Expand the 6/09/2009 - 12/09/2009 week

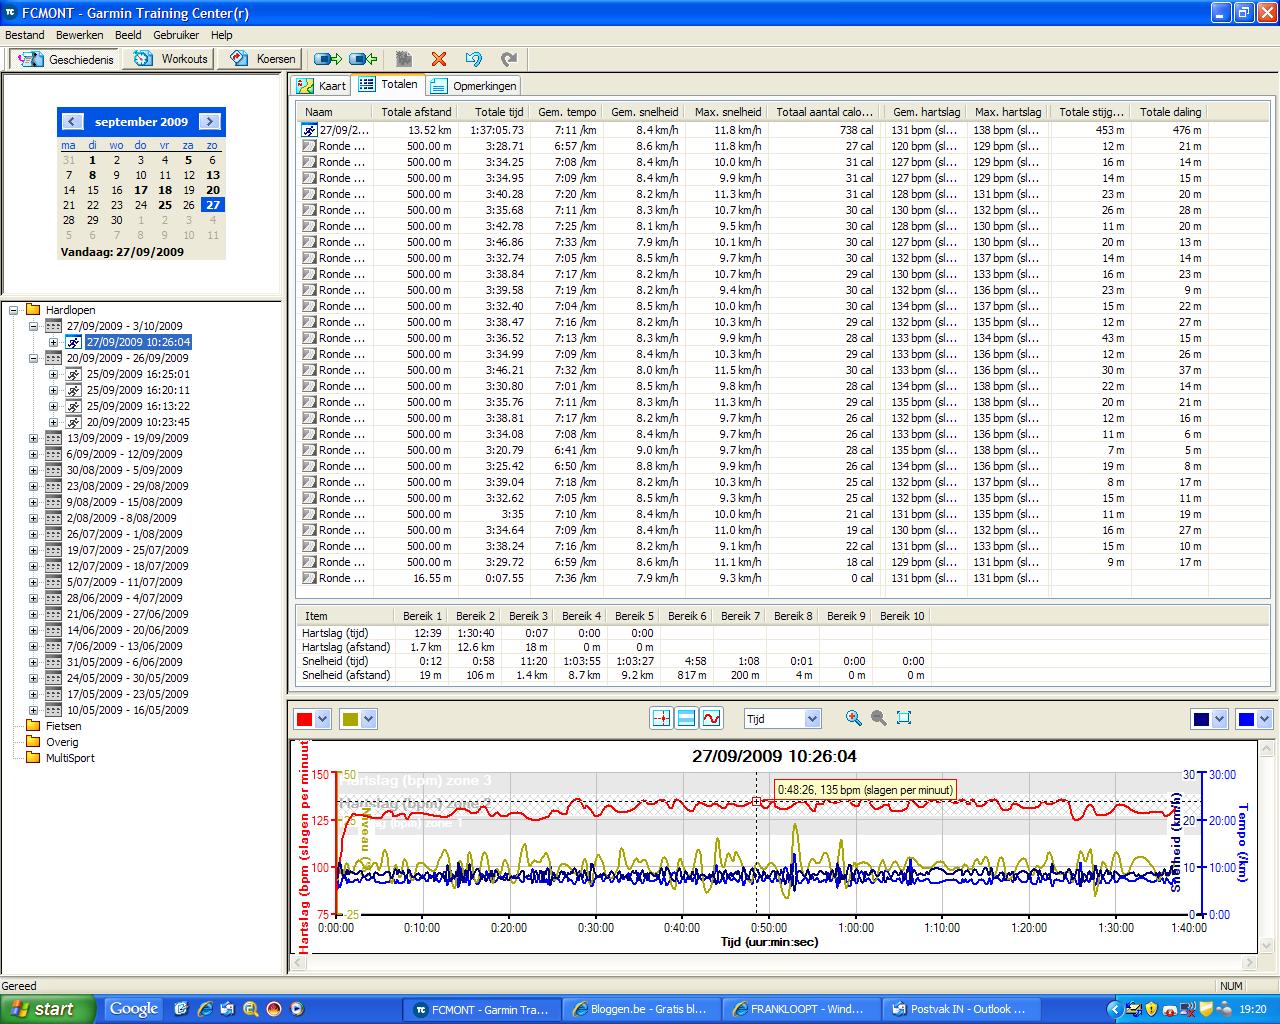point(33,454)
